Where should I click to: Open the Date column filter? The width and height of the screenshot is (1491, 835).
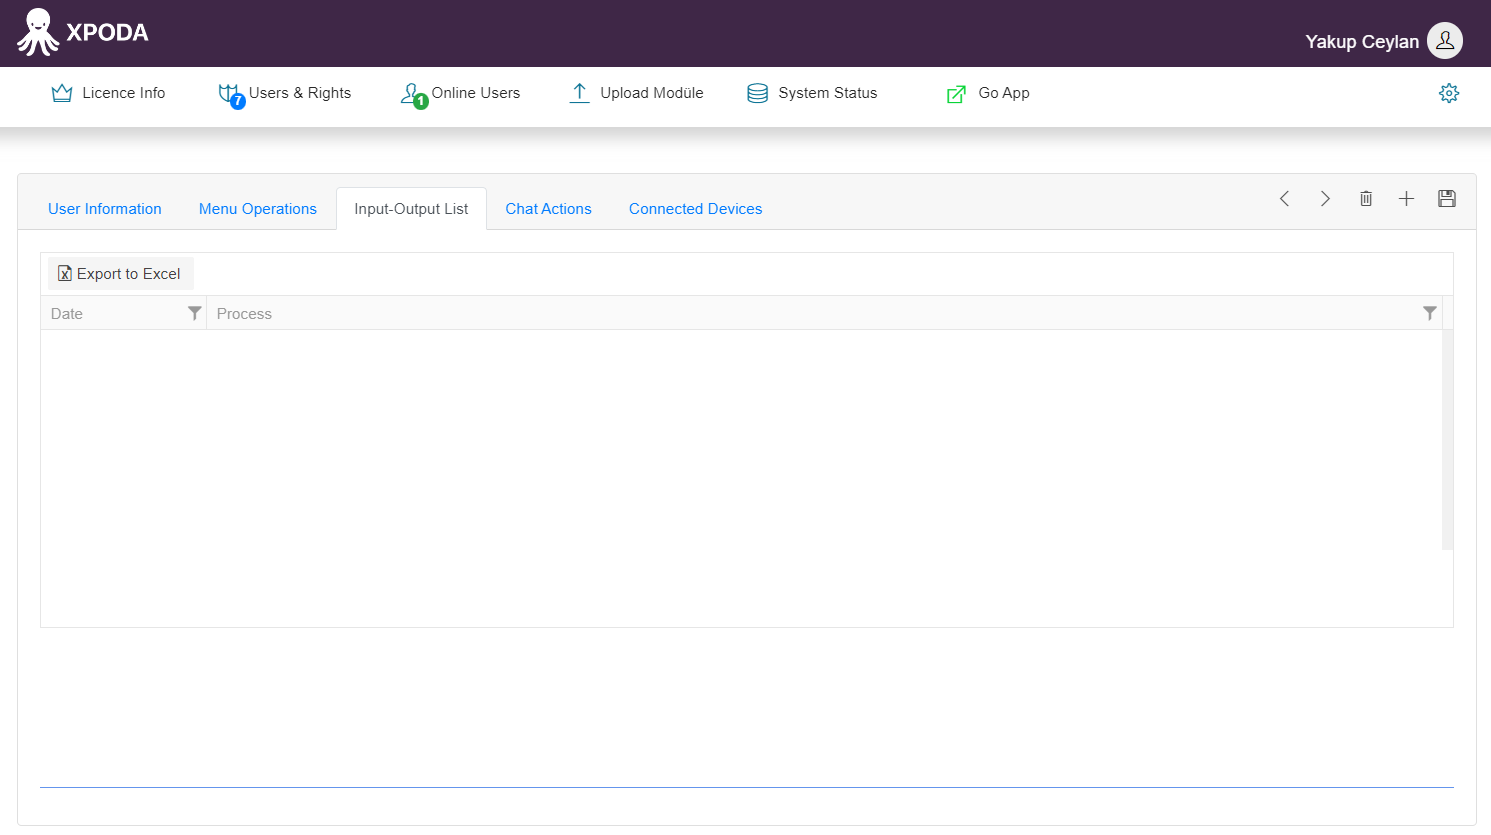[194, 313]
